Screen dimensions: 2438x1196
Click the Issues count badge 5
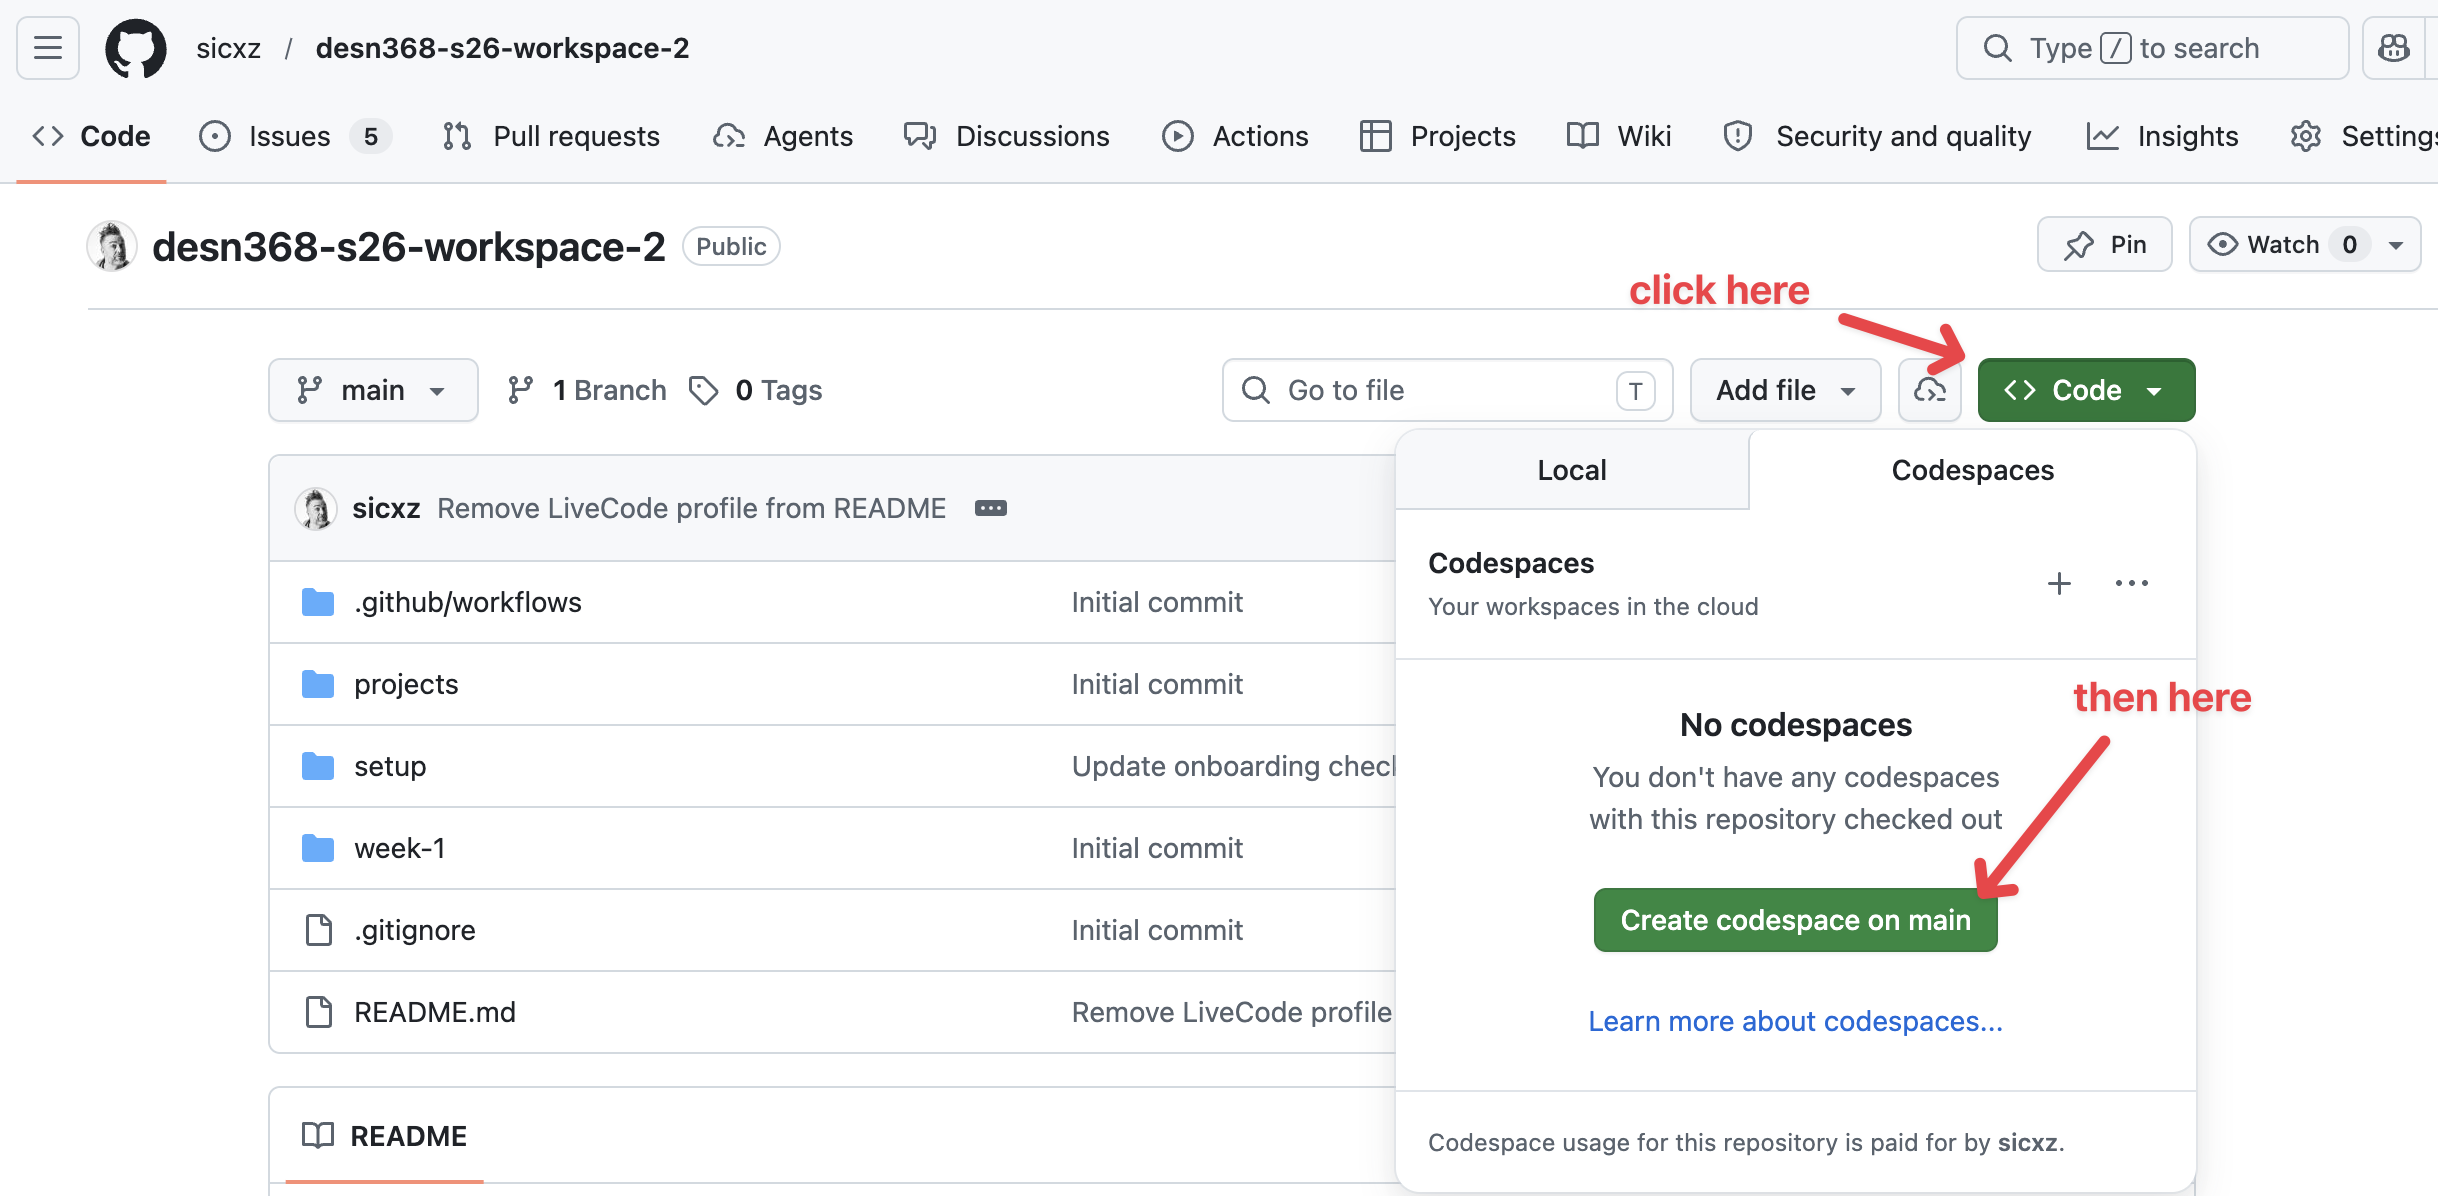click(x=371, y=136)
